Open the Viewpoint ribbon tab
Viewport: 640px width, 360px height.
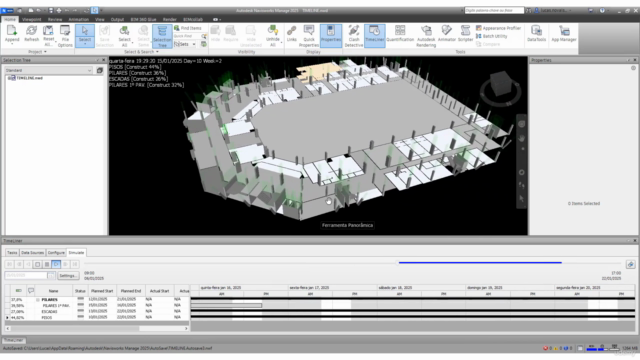(31, 19)
